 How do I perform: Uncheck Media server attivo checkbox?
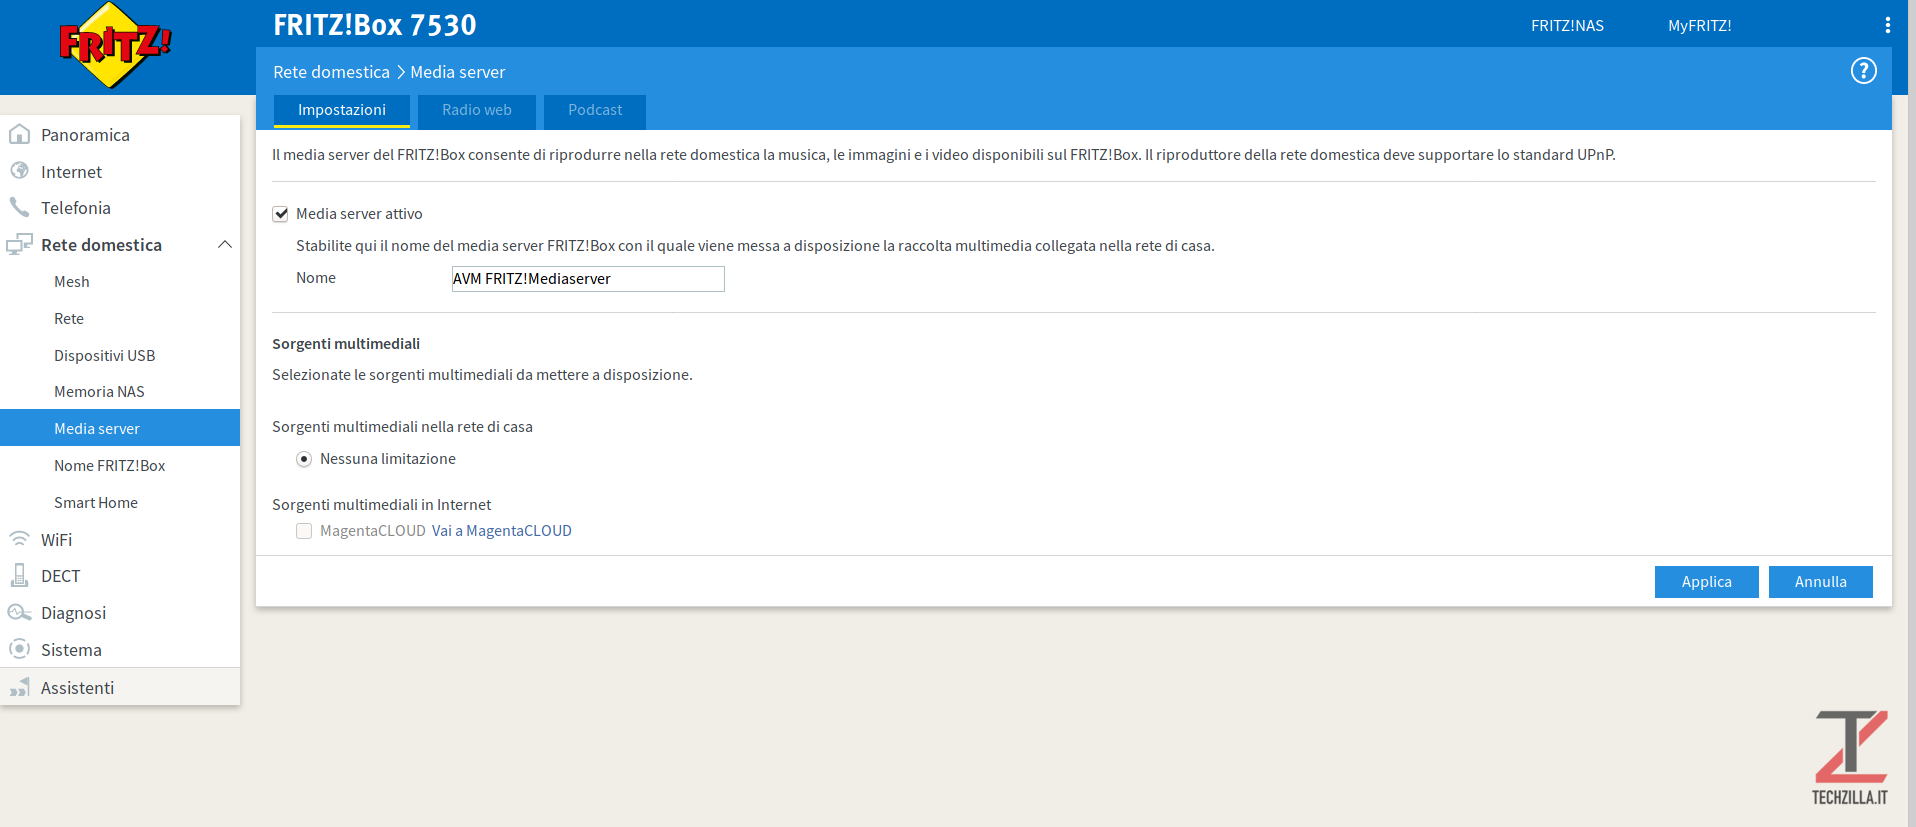pyautogui.click(x=281, y=214)
